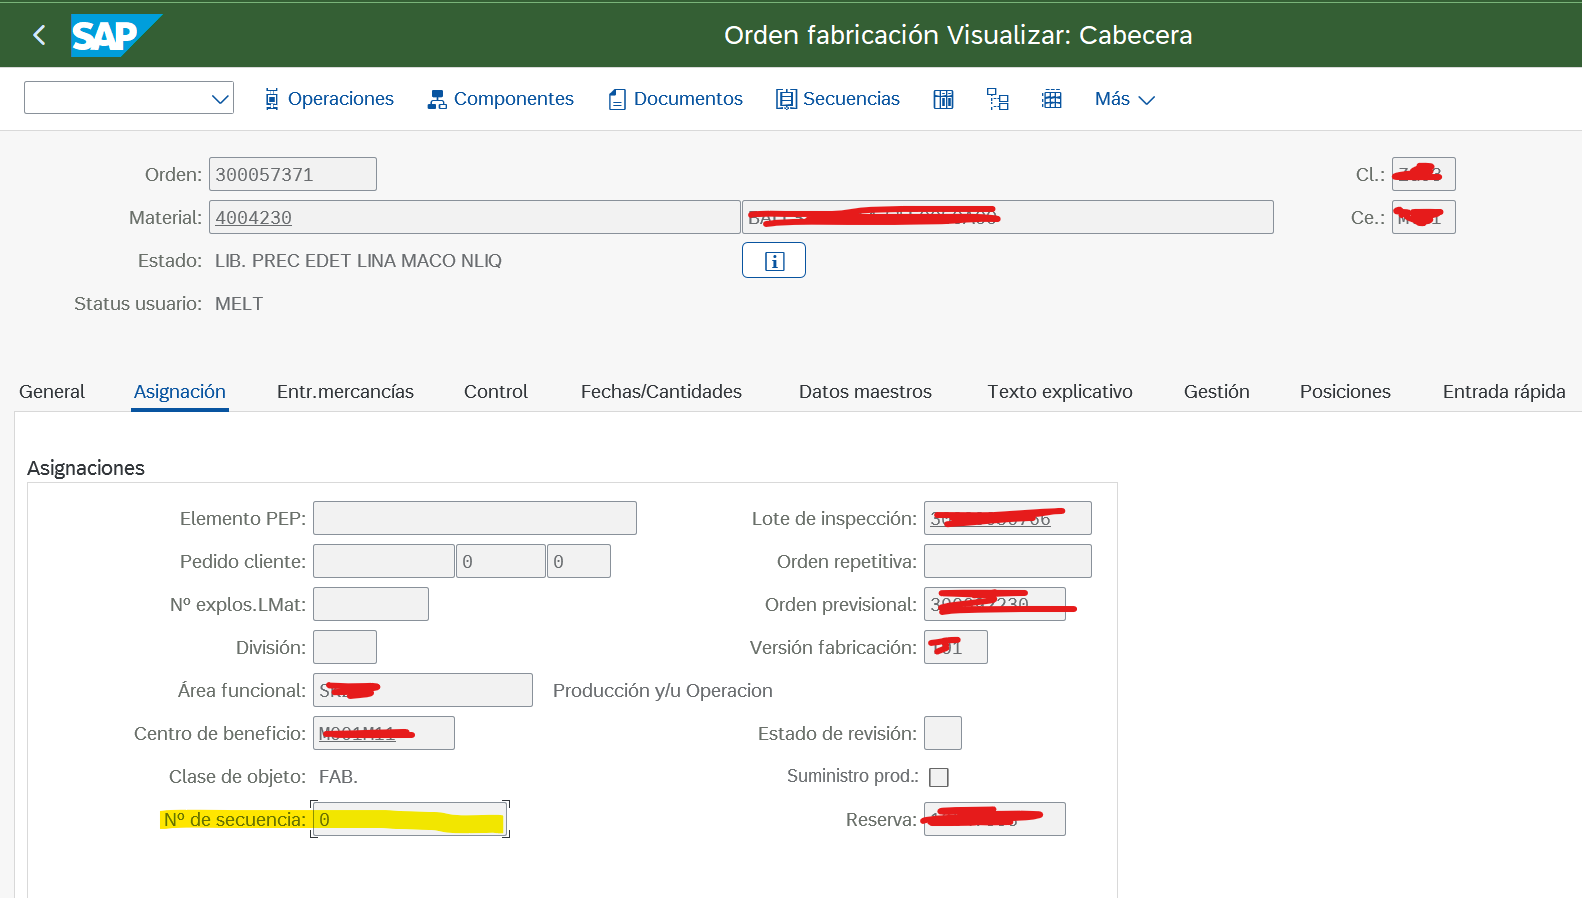Switch to the General tab
The image size is (1582, 898).
click(52, 392)
